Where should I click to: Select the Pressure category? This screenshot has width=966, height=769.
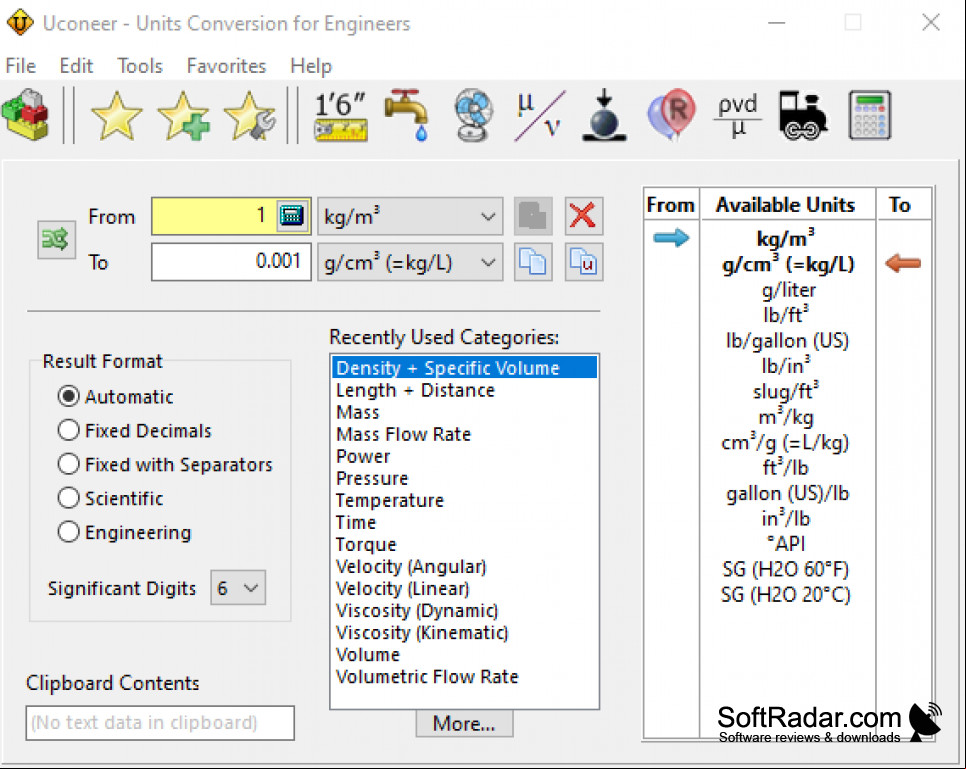[465, 479]
